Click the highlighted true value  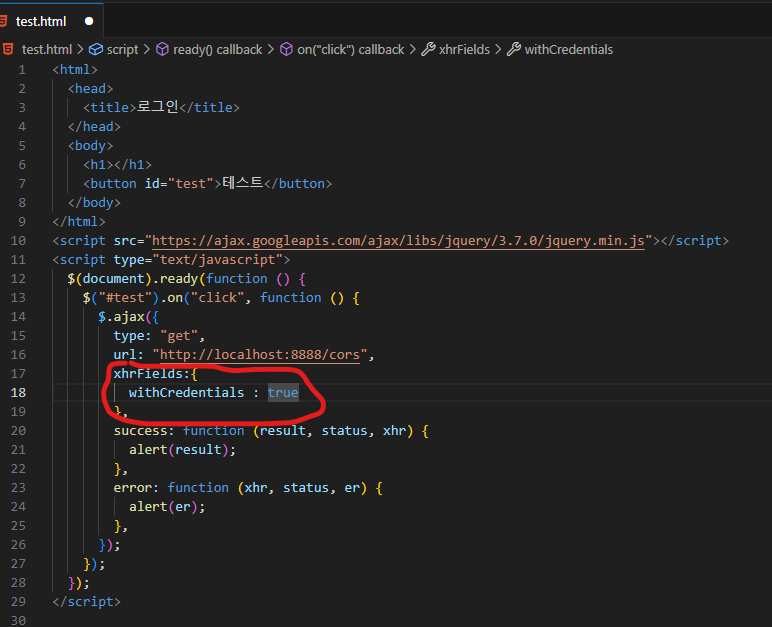click(283, 393)
